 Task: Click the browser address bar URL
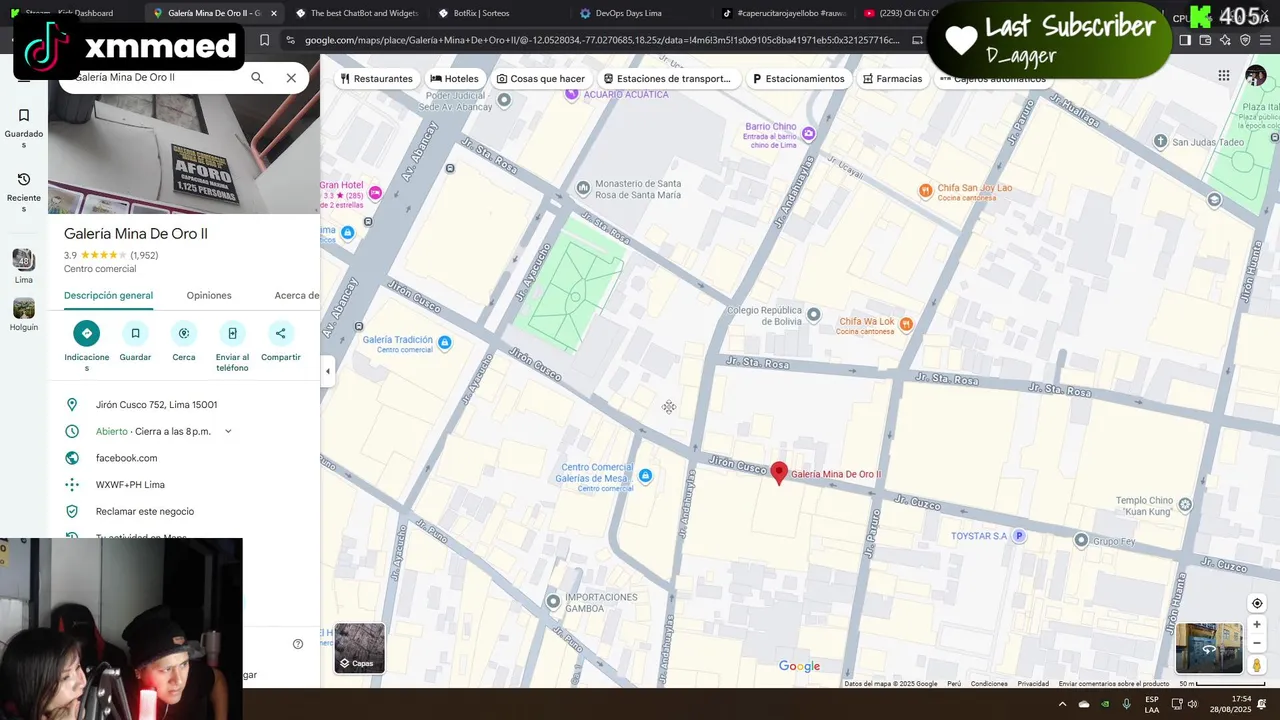tap(602, 40)
